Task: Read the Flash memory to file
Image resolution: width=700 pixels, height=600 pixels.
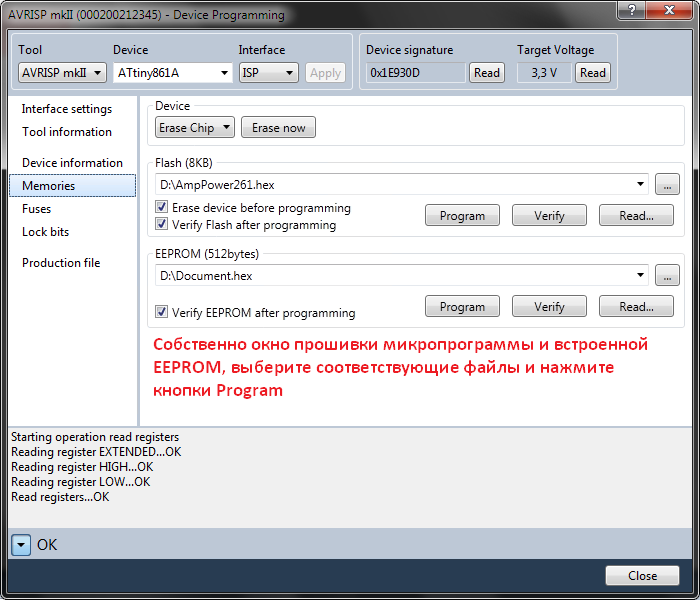Action: [x=636, y=216]
